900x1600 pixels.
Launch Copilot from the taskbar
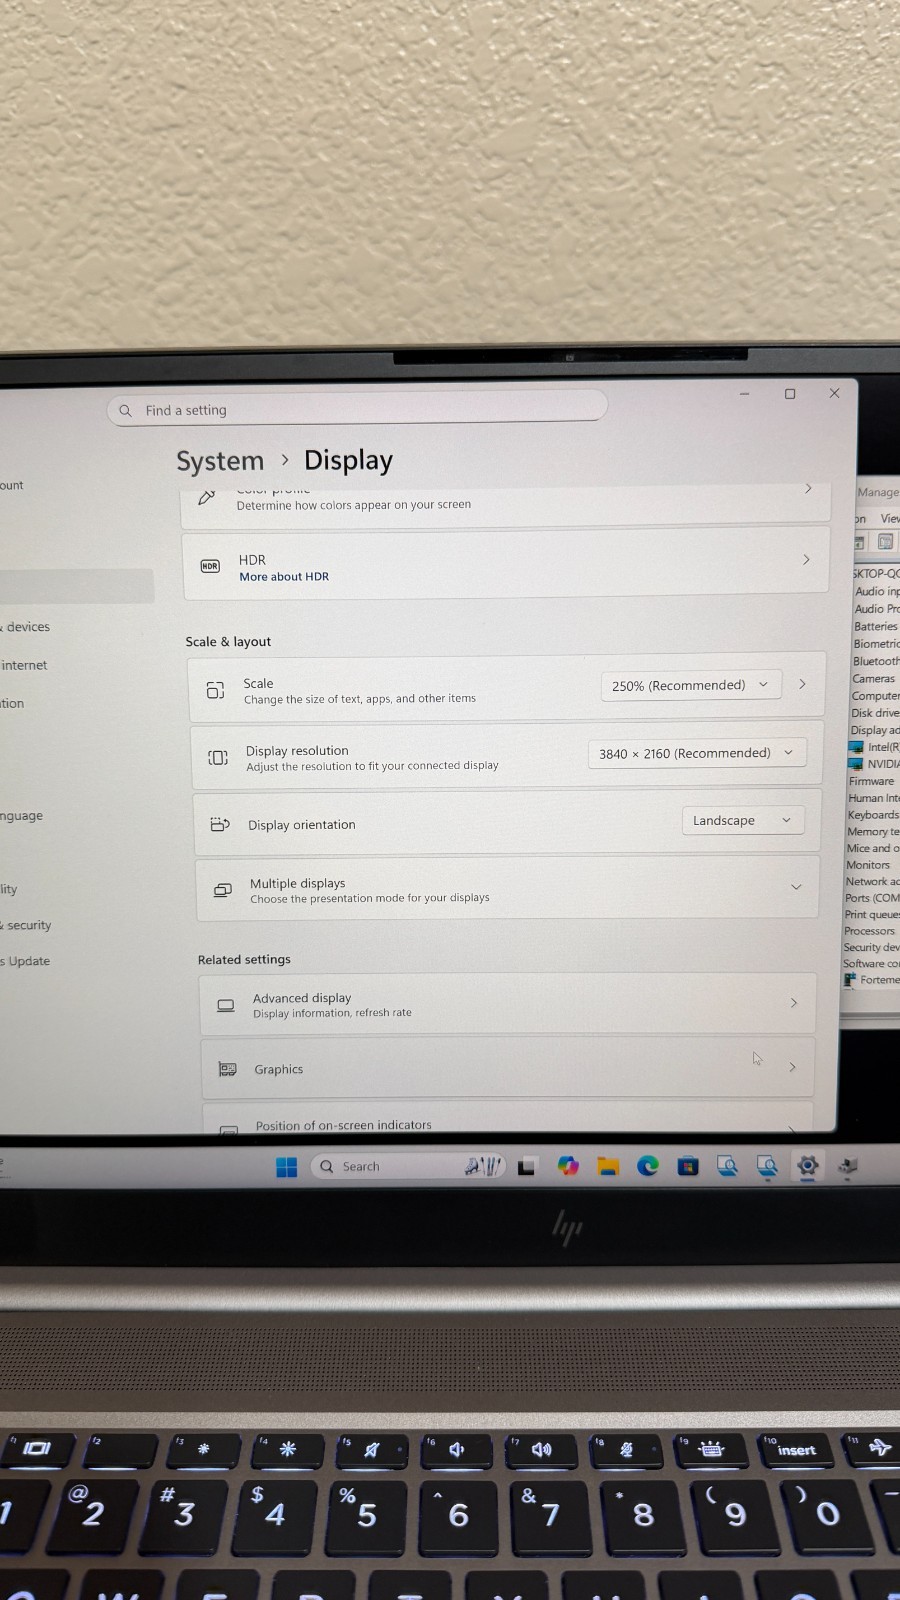click(x=568, y=1166)
